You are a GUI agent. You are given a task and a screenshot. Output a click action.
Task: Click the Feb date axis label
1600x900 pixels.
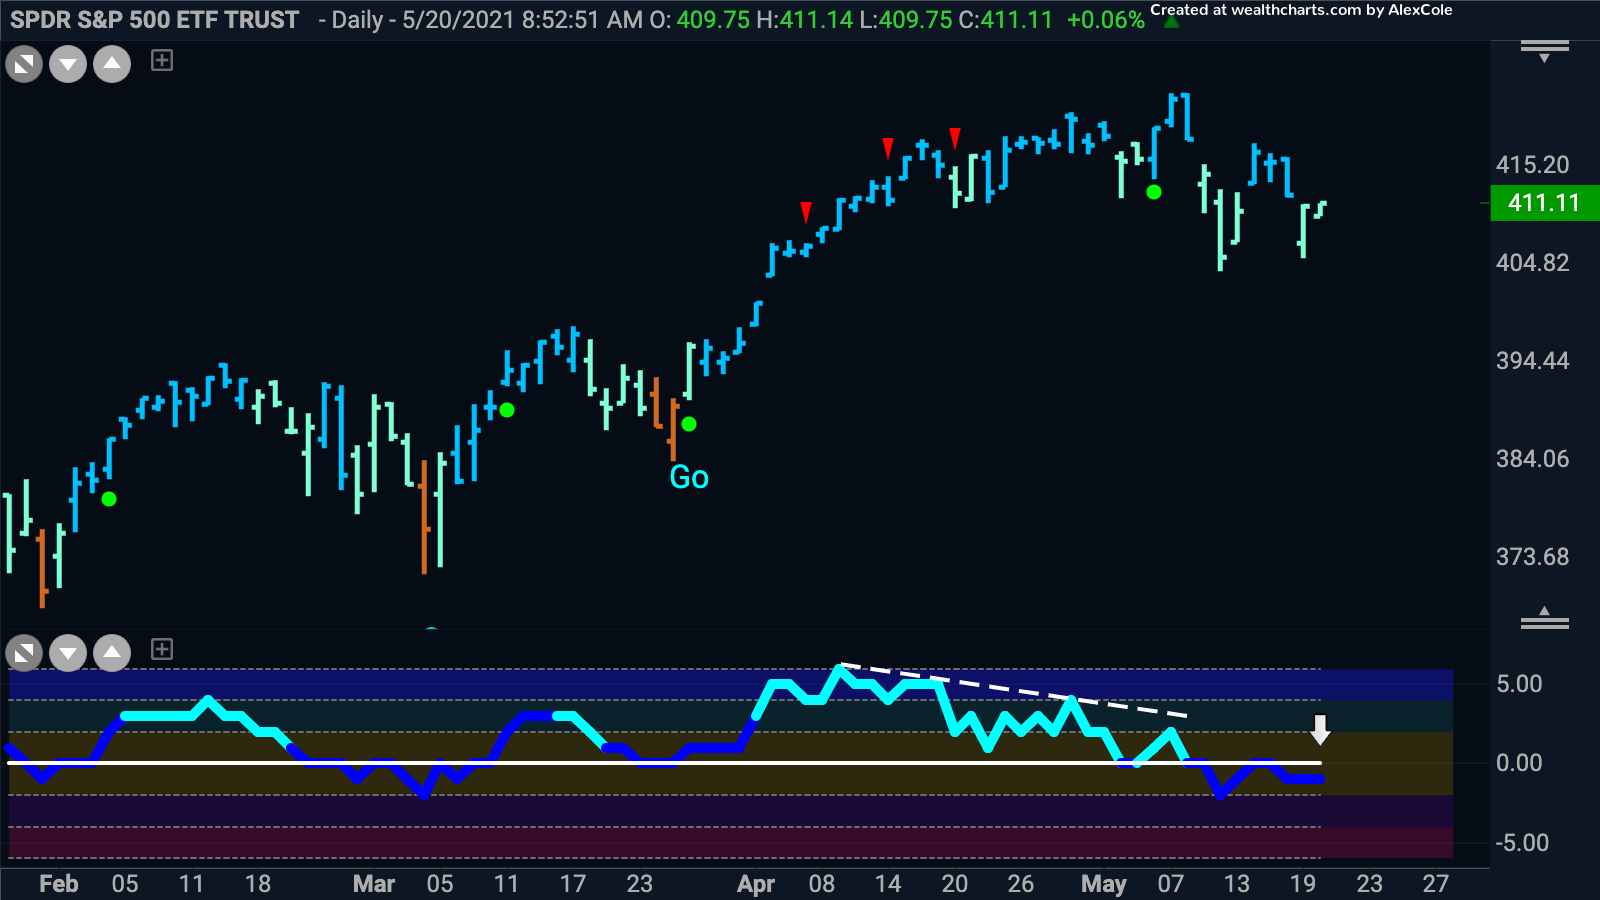tap(58, 884)
